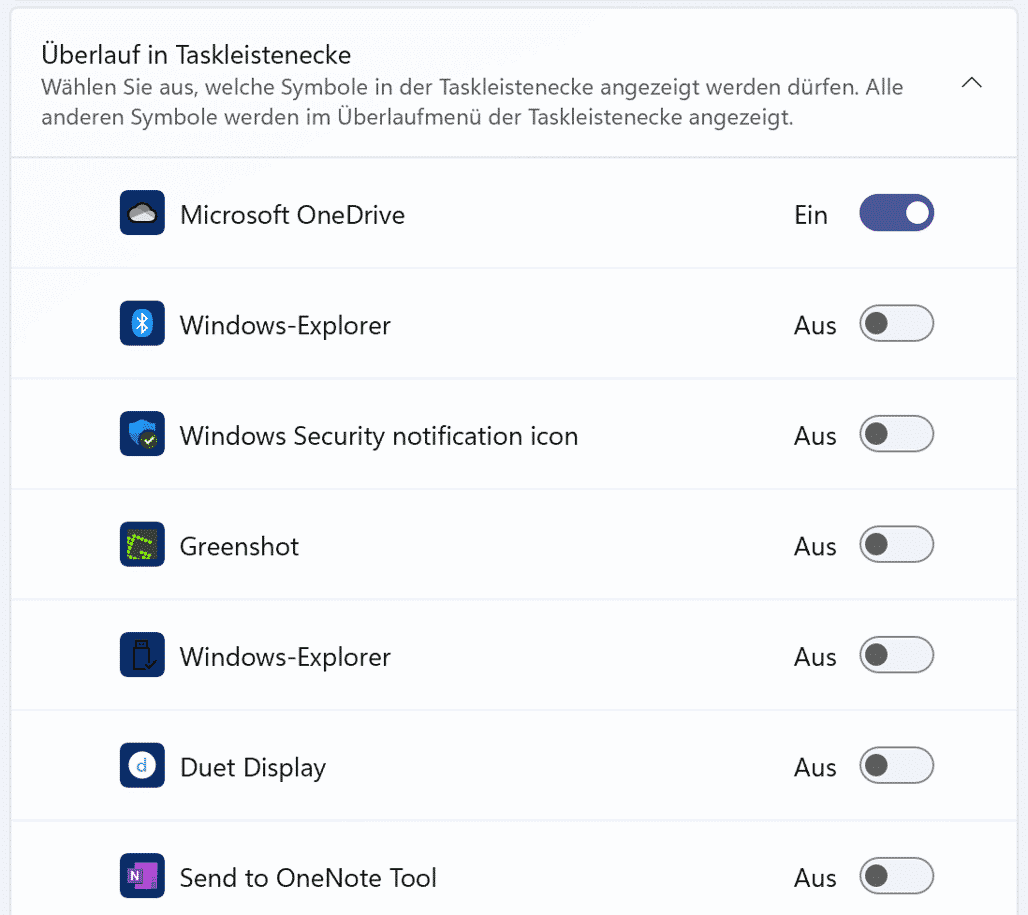The height and width of the screenshot is (915, 1028).
Task: Switch on the Duet Display toggle
Action: (896, 767)
